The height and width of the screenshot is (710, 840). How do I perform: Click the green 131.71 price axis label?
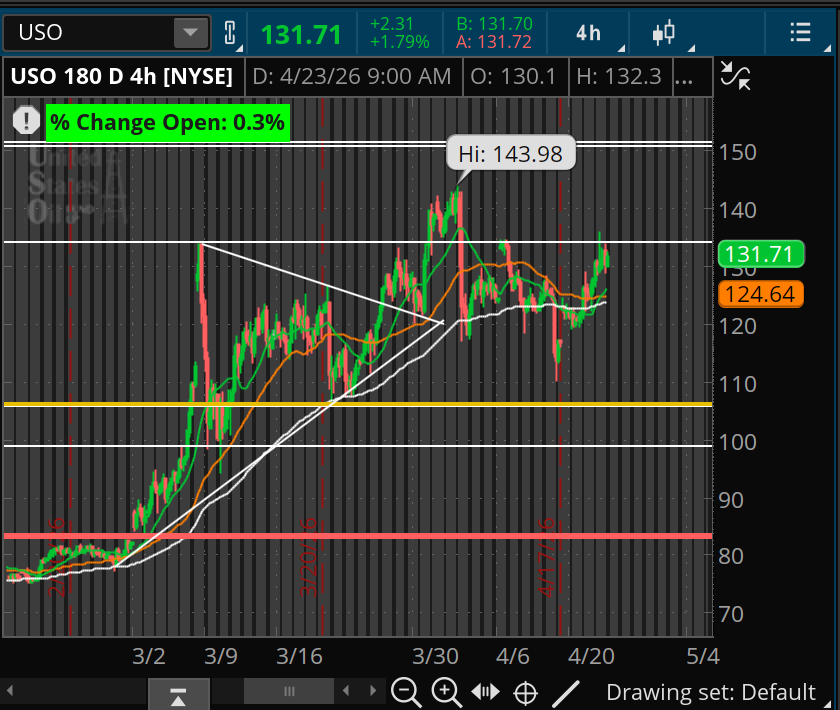pos(761,254)
